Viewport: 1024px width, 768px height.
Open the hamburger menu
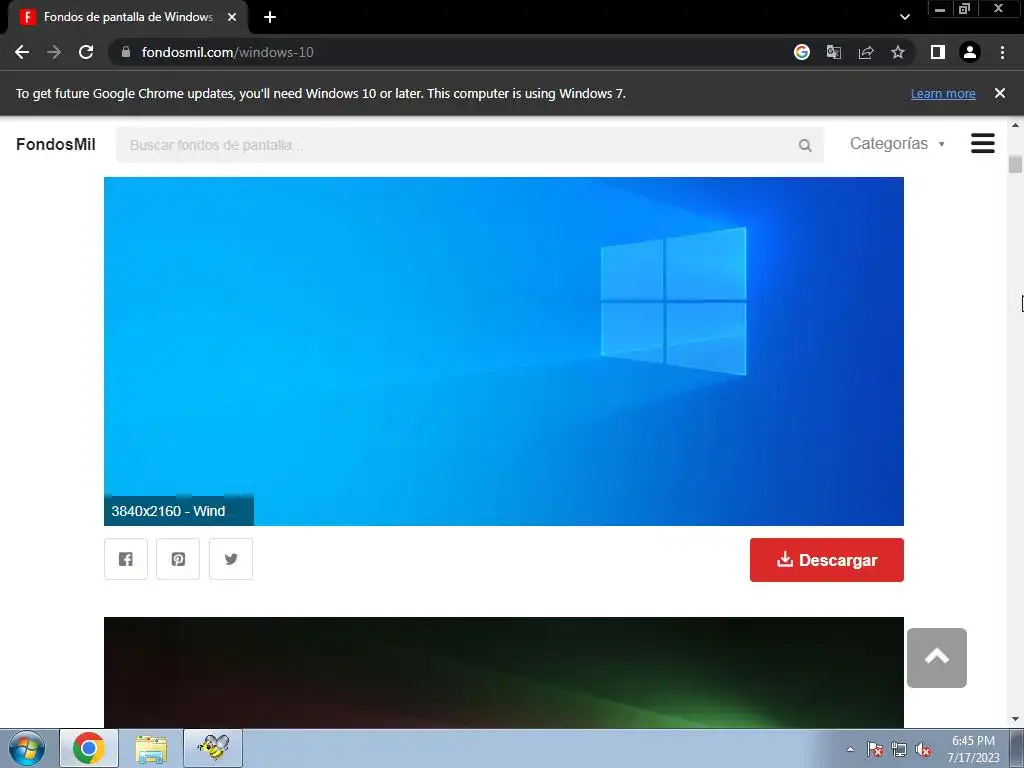[x=983, y=144]
